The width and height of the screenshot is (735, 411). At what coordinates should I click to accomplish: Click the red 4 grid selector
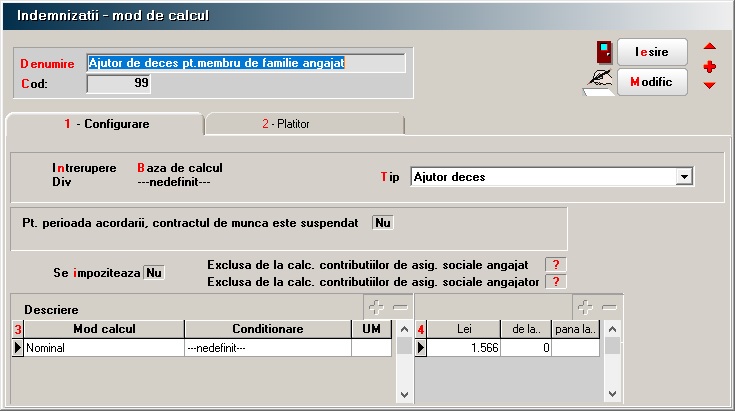421,329
